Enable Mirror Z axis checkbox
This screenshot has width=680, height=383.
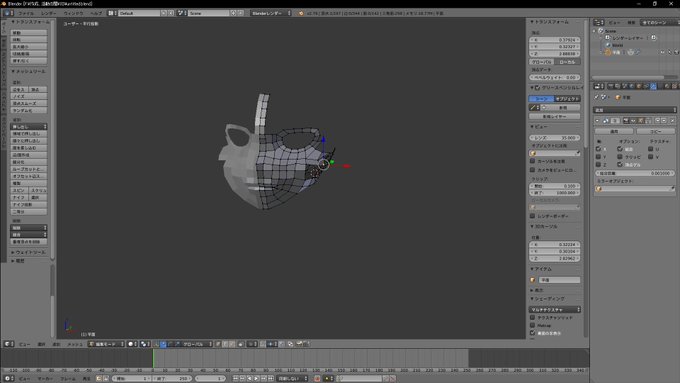click(x=598, y=164)
